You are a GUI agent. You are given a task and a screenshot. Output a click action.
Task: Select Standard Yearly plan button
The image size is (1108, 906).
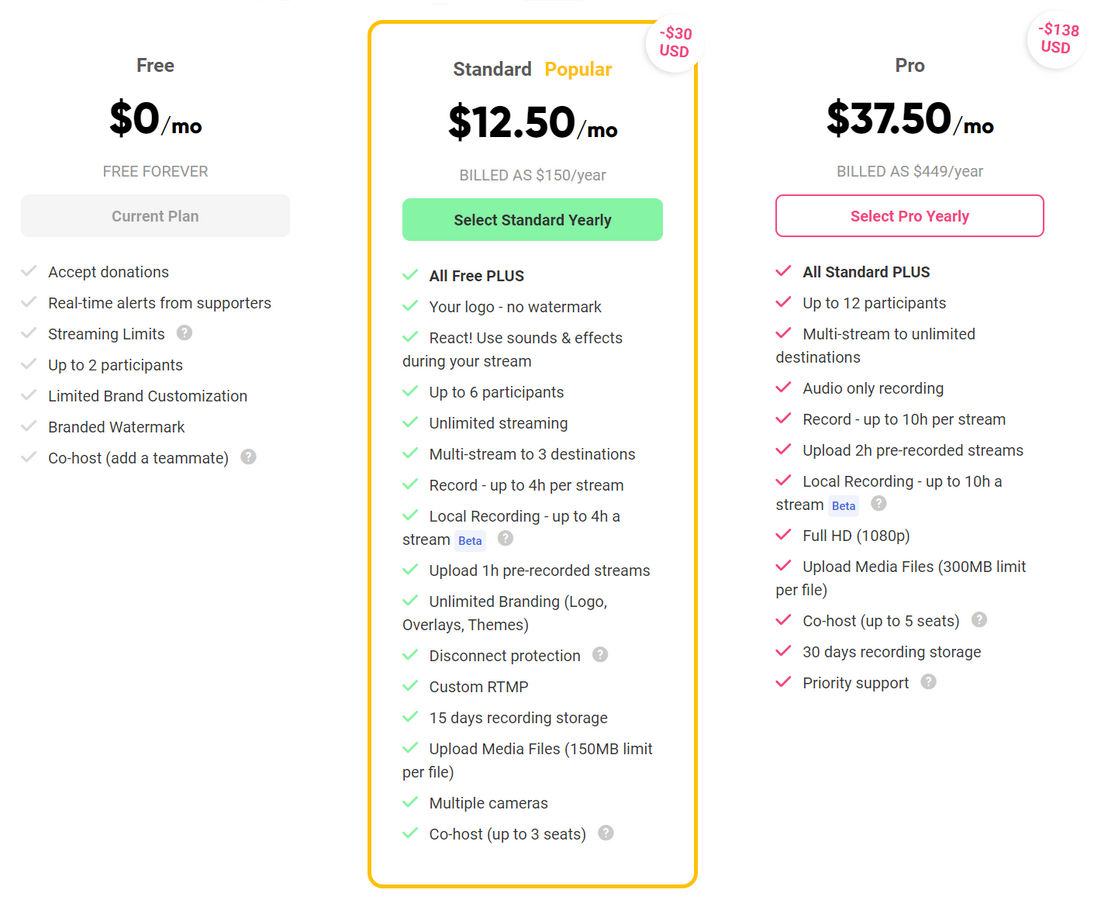(532, 220)
